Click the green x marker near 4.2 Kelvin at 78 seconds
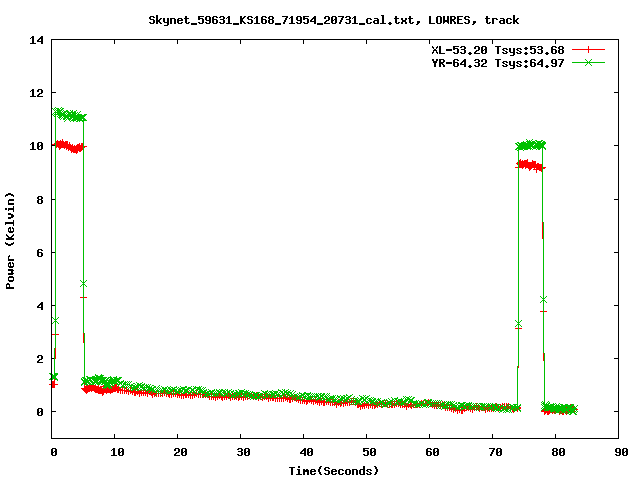The width and height of the screenshot is (640, 480). click(x=543, y=299)
